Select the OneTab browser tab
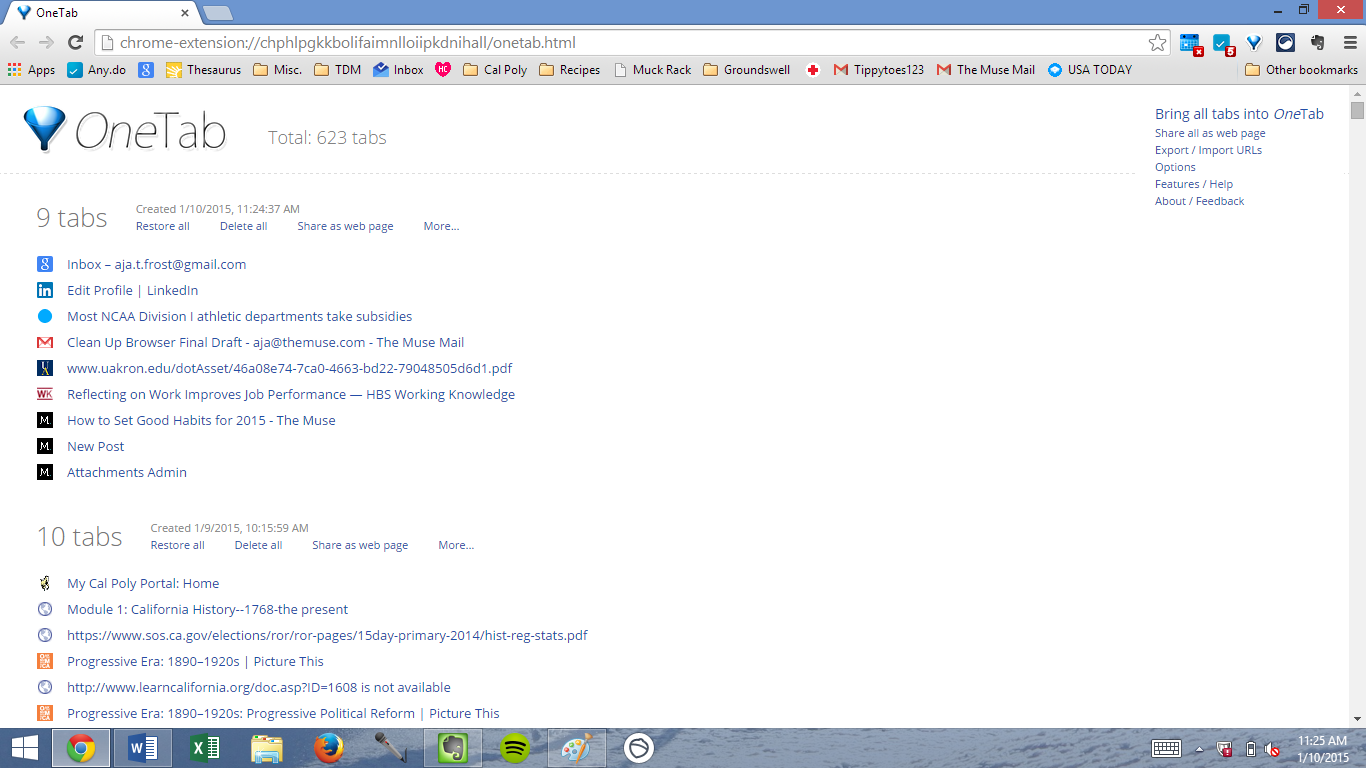 point(100,13)
